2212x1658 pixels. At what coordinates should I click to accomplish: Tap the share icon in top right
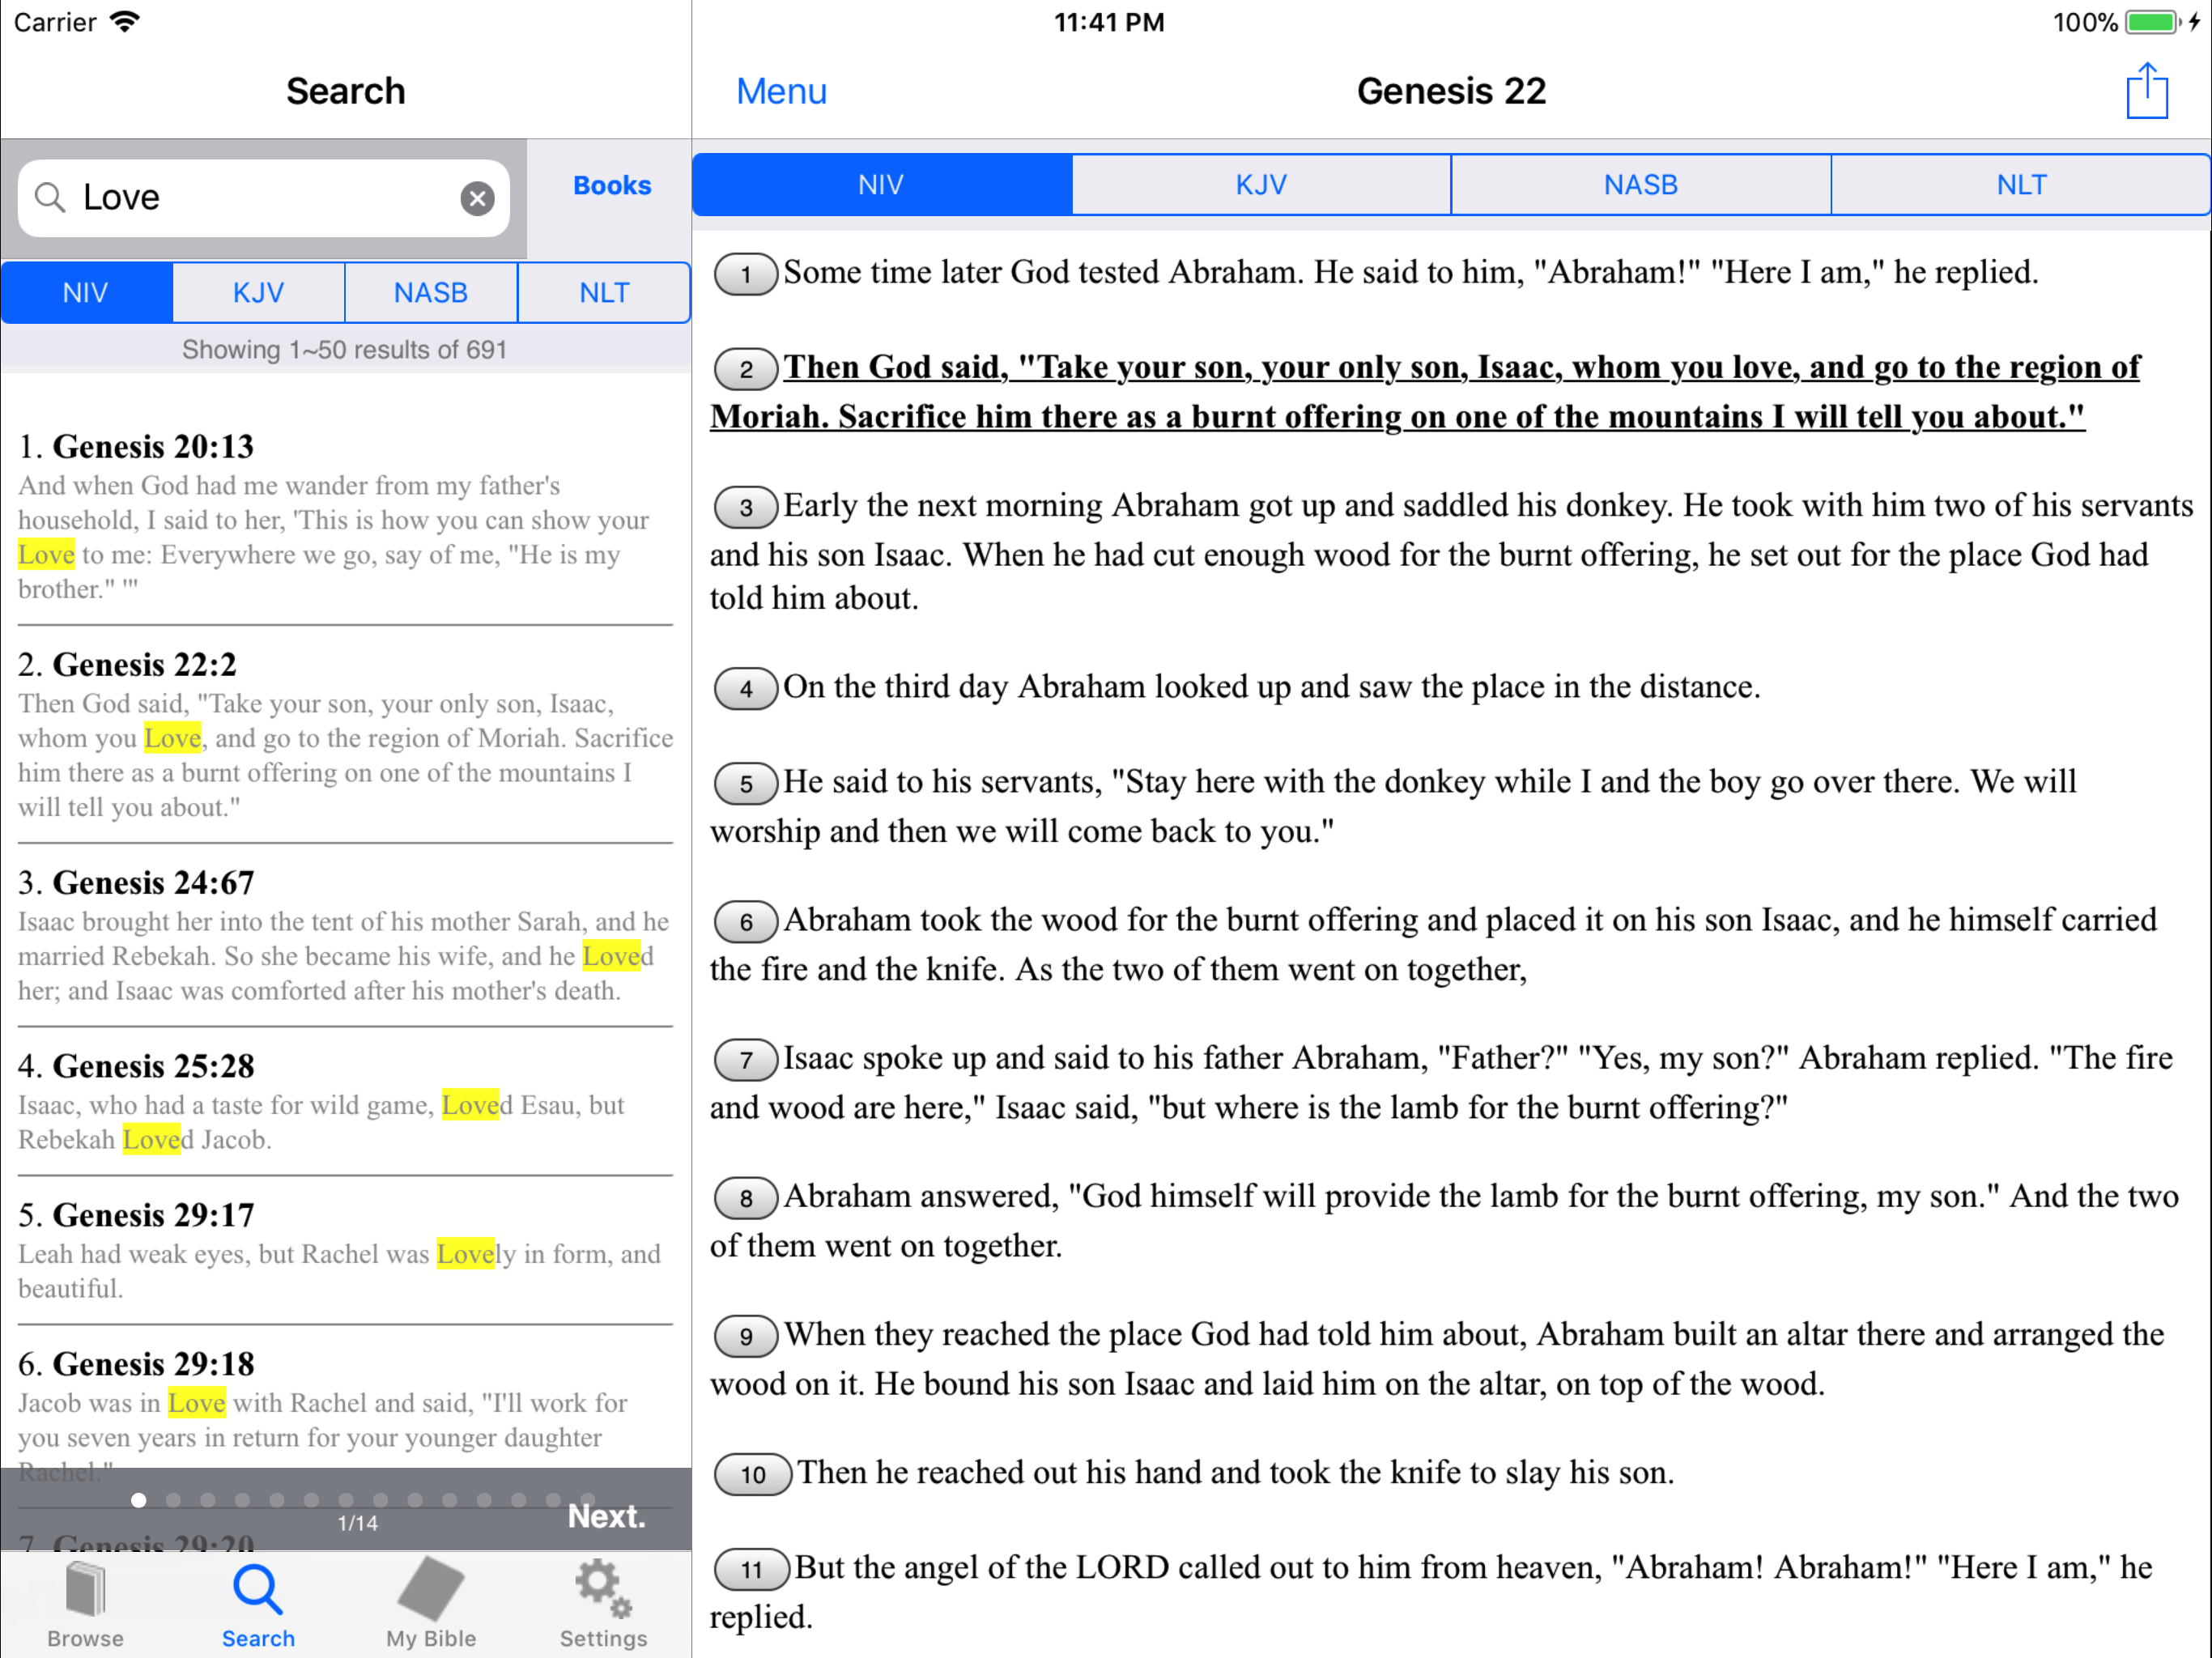[x=2146, y=91]
